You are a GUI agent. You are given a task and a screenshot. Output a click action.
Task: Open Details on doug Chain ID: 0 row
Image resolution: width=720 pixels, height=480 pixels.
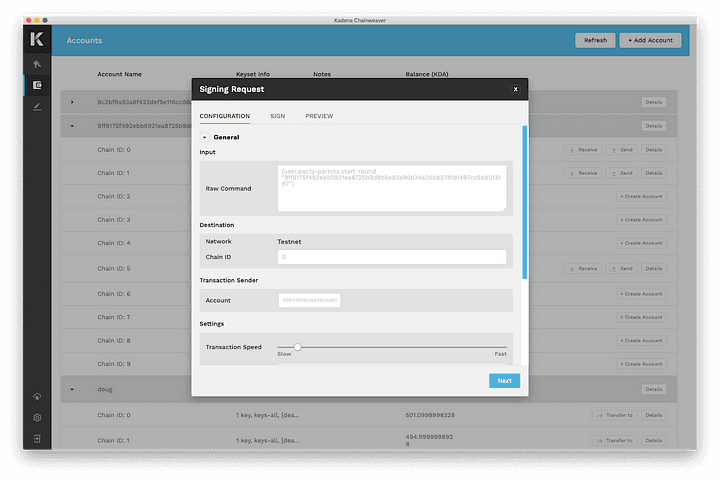click(653, 415)
